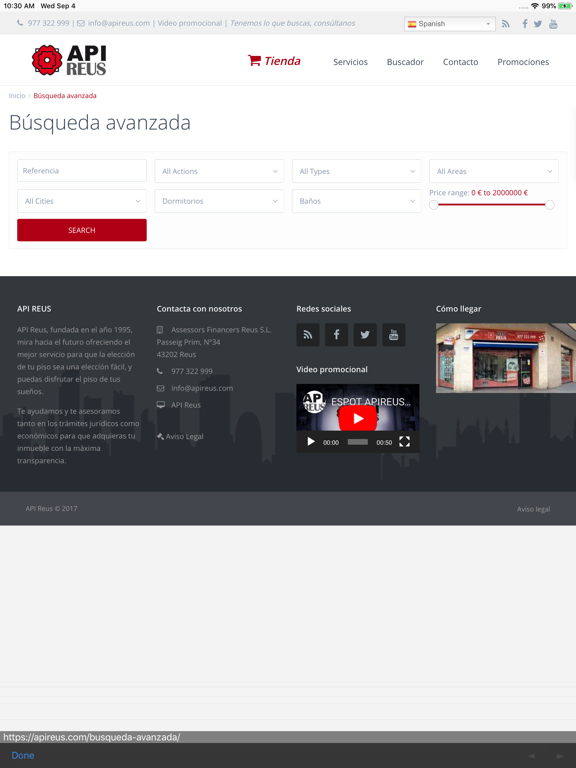Click the maximum price slider handle

550,205
